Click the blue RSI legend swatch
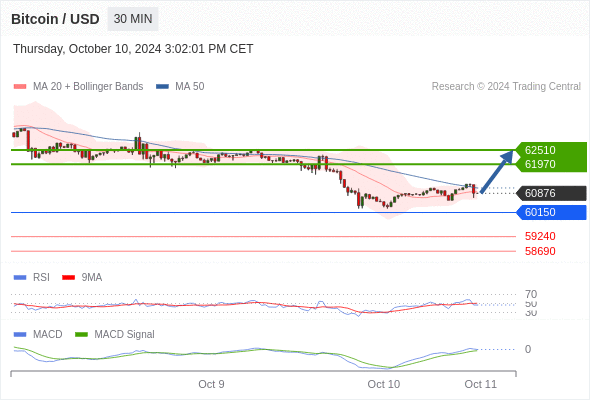Screen dimensions: 590x400 pyautogui.click(x=20, y=278)
